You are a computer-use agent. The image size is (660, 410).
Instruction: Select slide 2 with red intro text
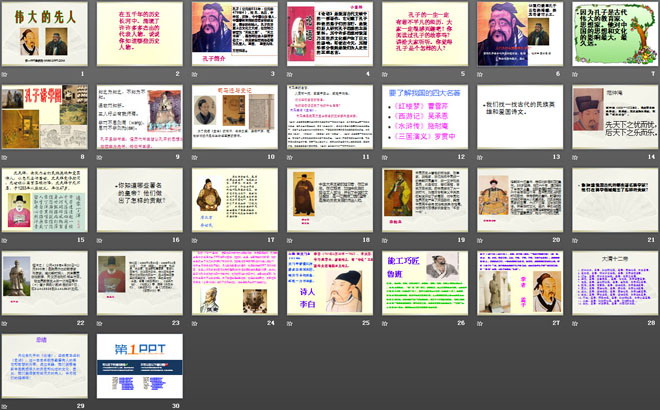click(140, 34)
